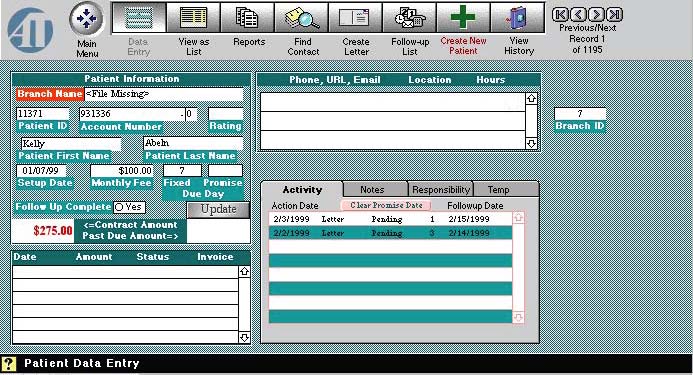Click the Branch ID field 7
The image size is (693, 375).
click(x=580, y=114)
